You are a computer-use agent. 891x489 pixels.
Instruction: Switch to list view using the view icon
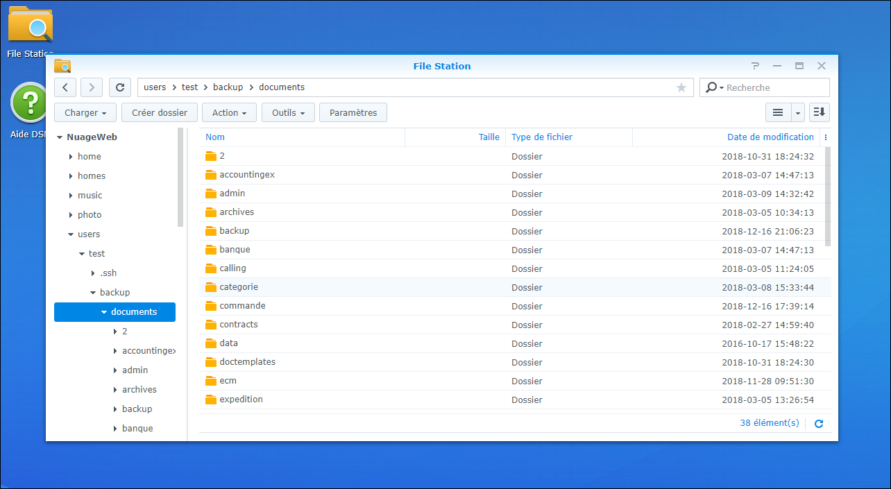click(778, 112)
